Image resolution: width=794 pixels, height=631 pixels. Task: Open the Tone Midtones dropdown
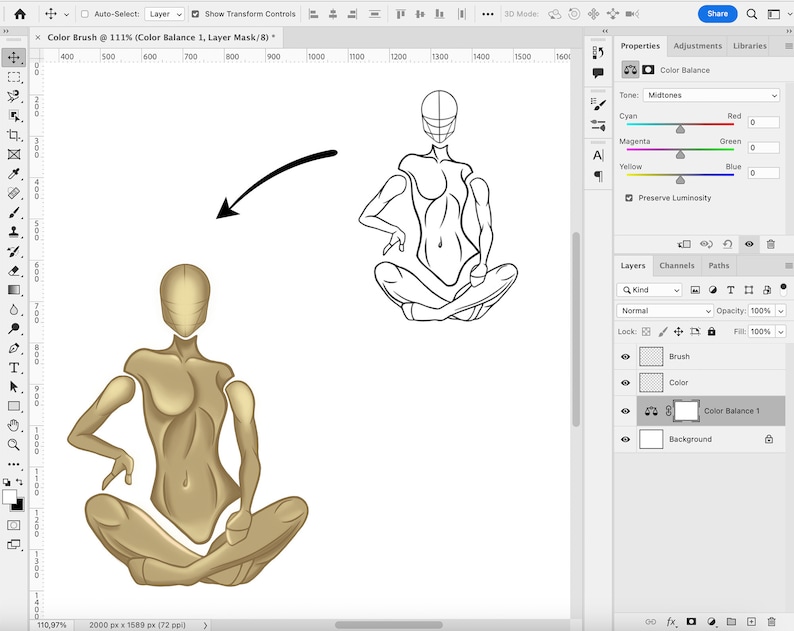[x=711, y=95]
